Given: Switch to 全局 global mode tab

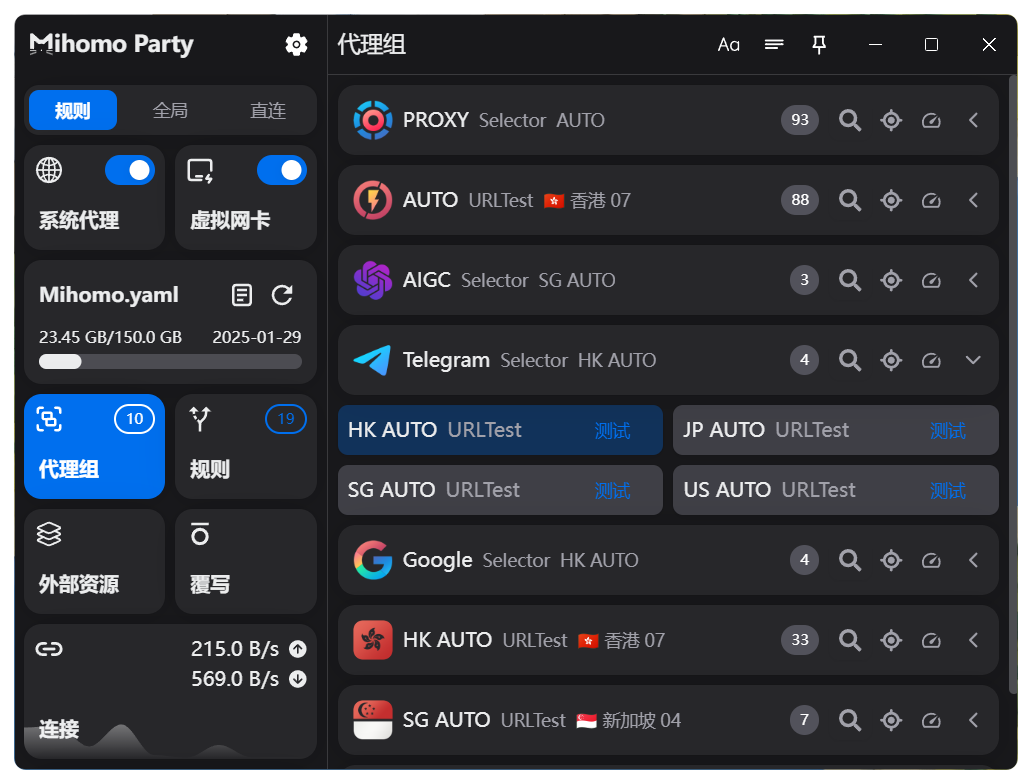Looking at the screenshot, I should pyautogui.click(x=170, y=110).
